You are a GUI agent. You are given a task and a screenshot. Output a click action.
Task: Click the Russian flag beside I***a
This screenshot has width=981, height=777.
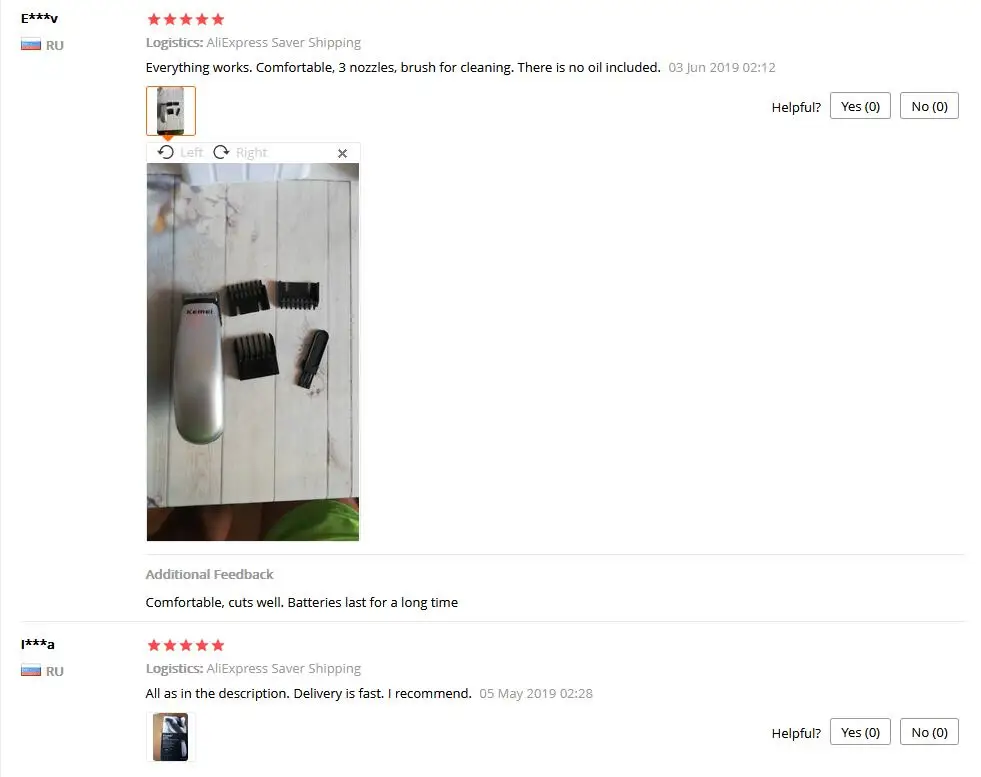pyautogui.click(x=31, y=671)
